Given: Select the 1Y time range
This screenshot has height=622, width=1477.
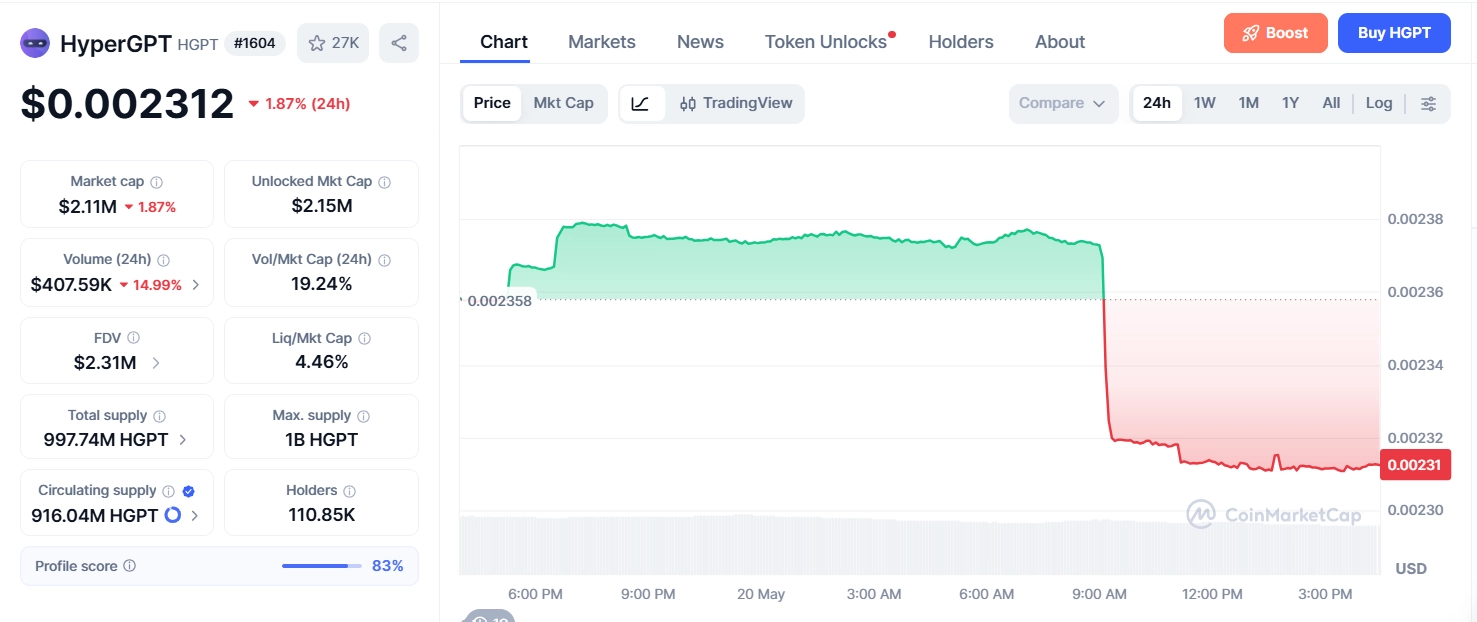Looking at the screenshot, I should click(x=1291, y=103).
